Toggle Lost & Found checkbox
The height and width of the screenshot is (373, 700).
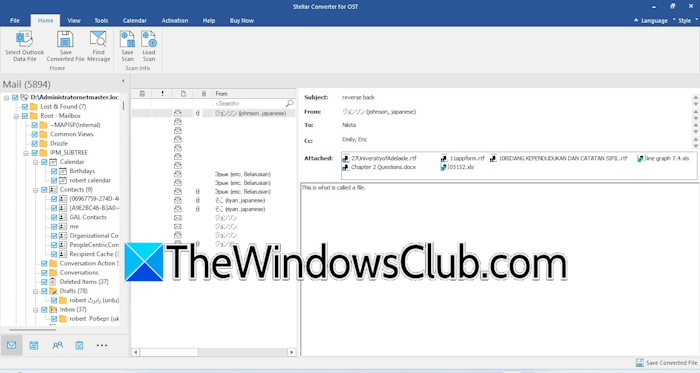coord(25,107)
